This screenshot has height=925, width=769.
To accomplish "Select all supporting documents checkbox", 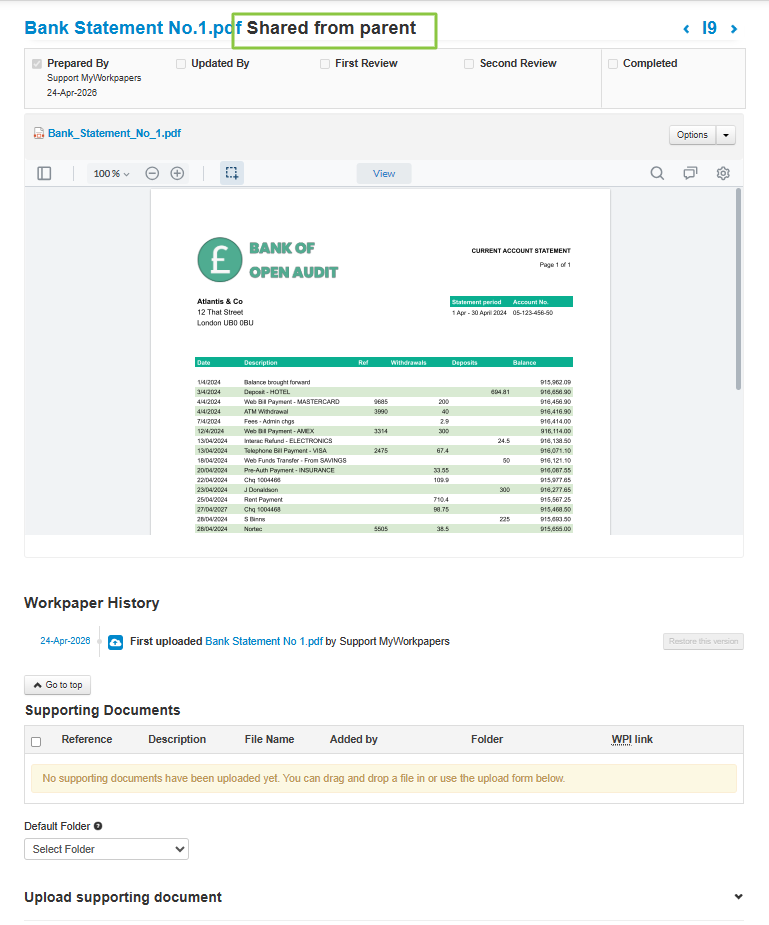I will (36, 741).
